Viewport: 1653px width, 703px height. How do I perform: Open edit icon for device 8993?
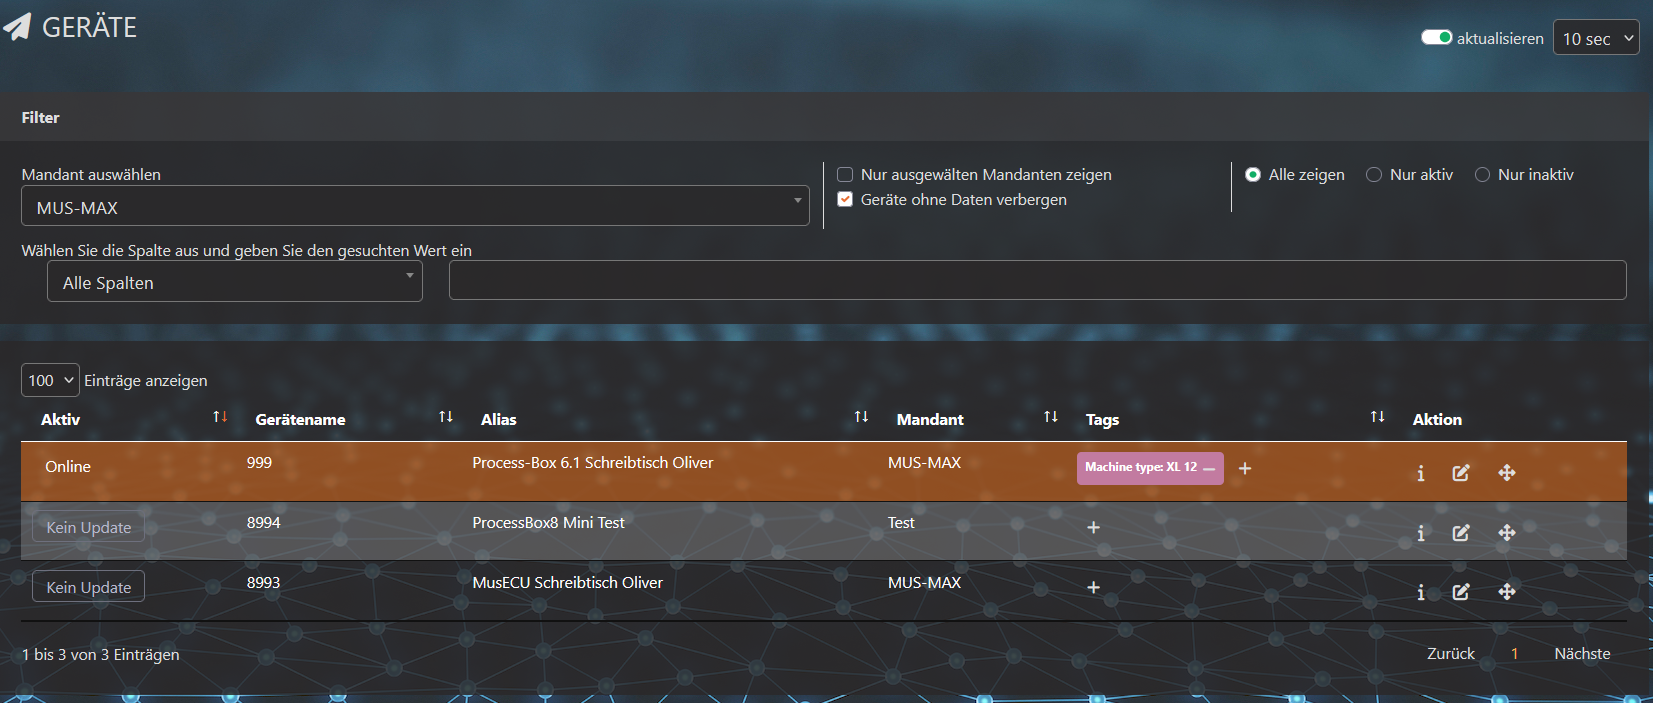(x=1460, y=592)
